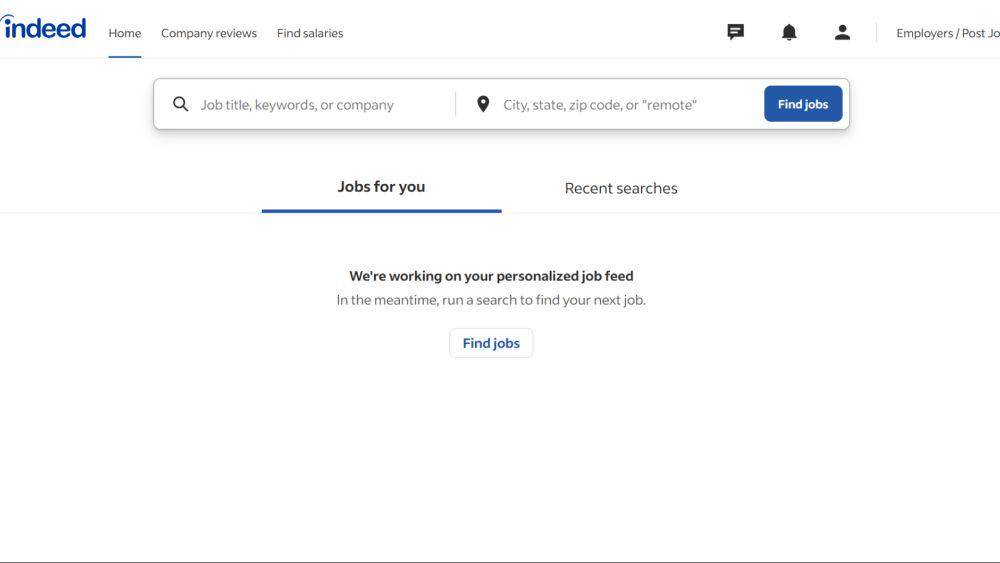Screen dimensions: 1000x563
Task: Switch to the Jobs for you tab
Action: point(381,187)
